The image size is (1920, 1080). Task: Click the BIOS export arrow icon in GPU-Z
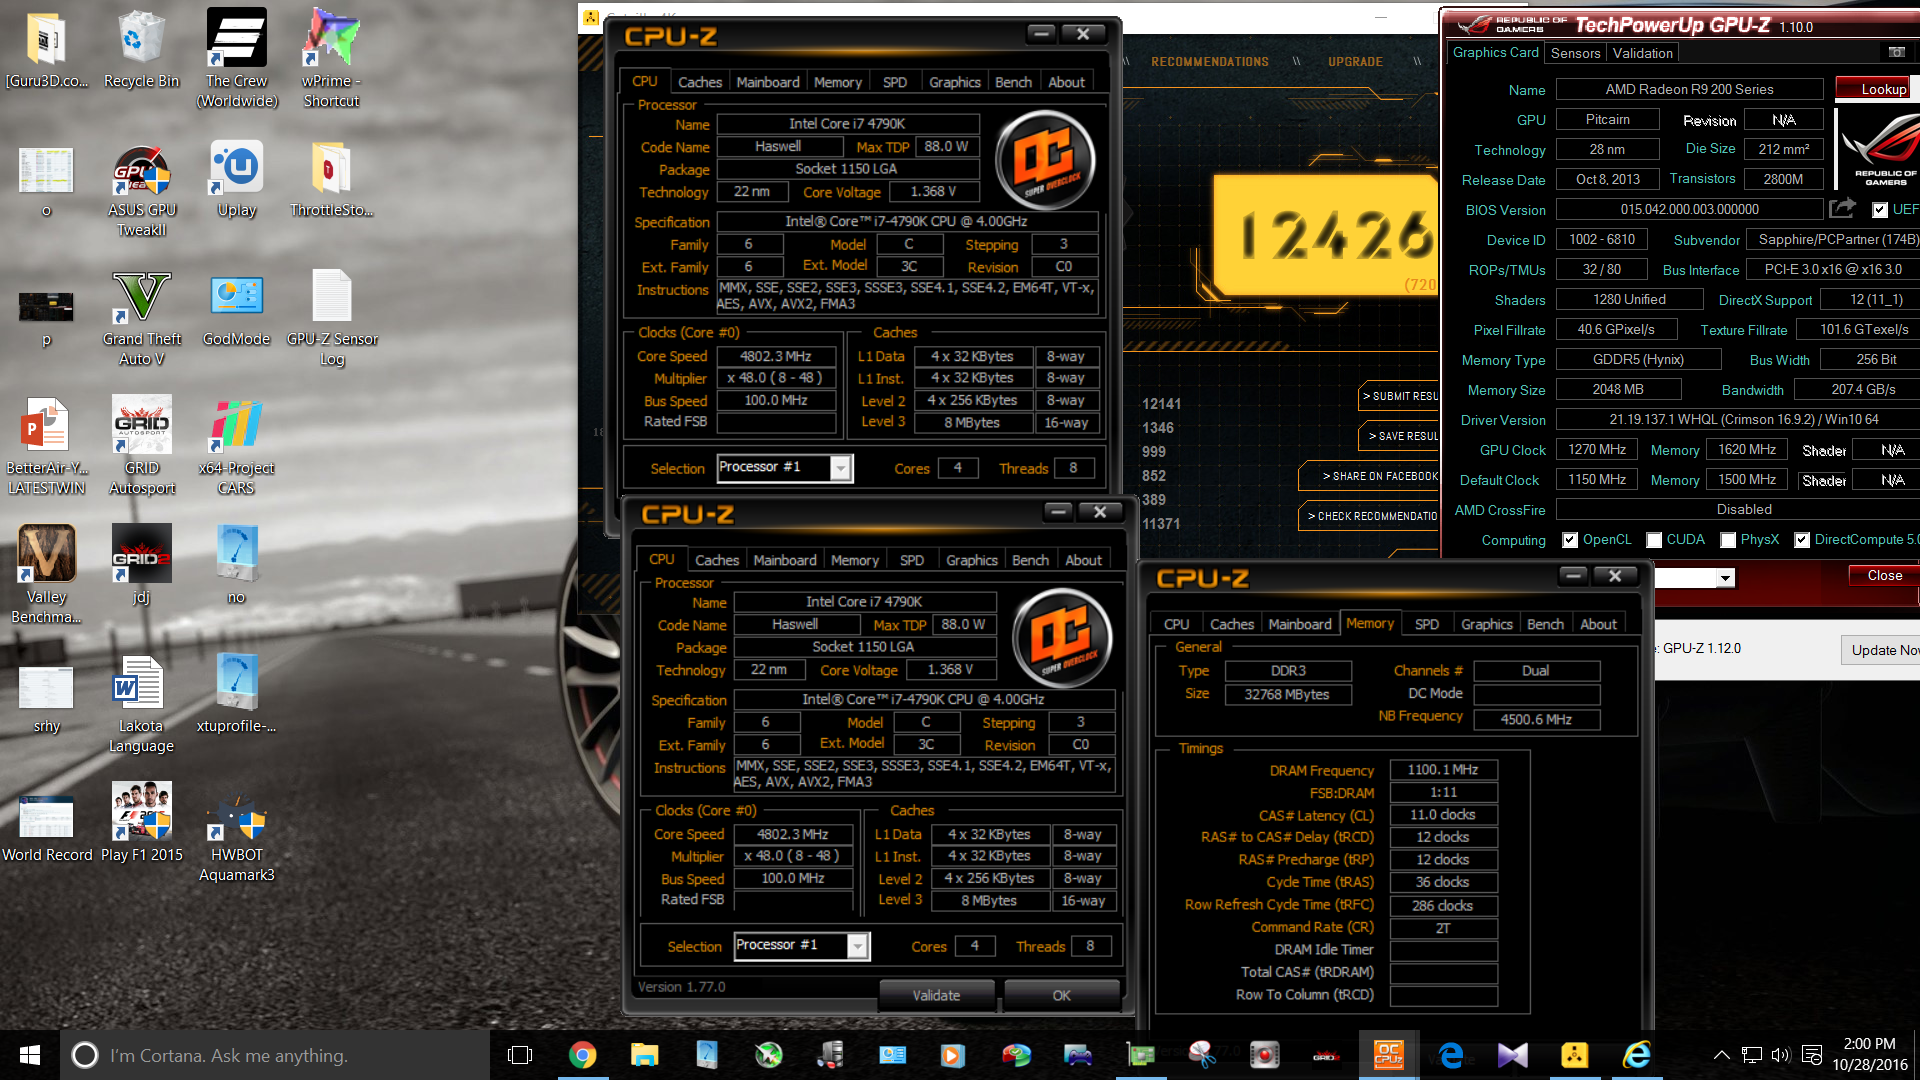pyautogui.click(x=1842, y=208)
